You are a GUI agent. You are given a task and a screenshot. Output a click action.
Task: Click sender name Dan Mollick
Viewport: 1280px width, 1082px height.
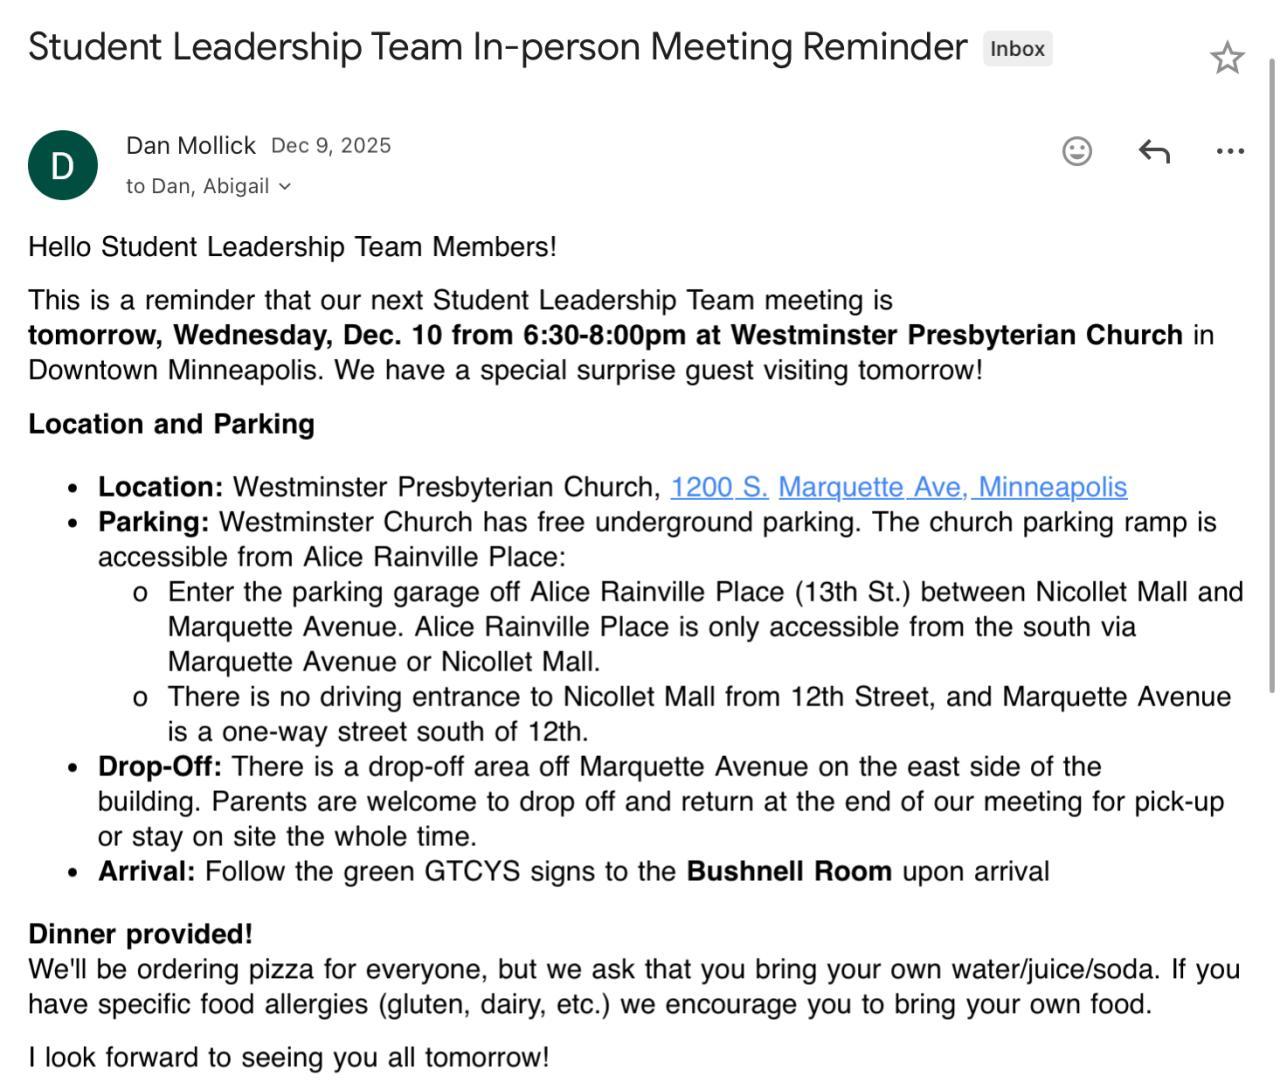pos(191,146)
